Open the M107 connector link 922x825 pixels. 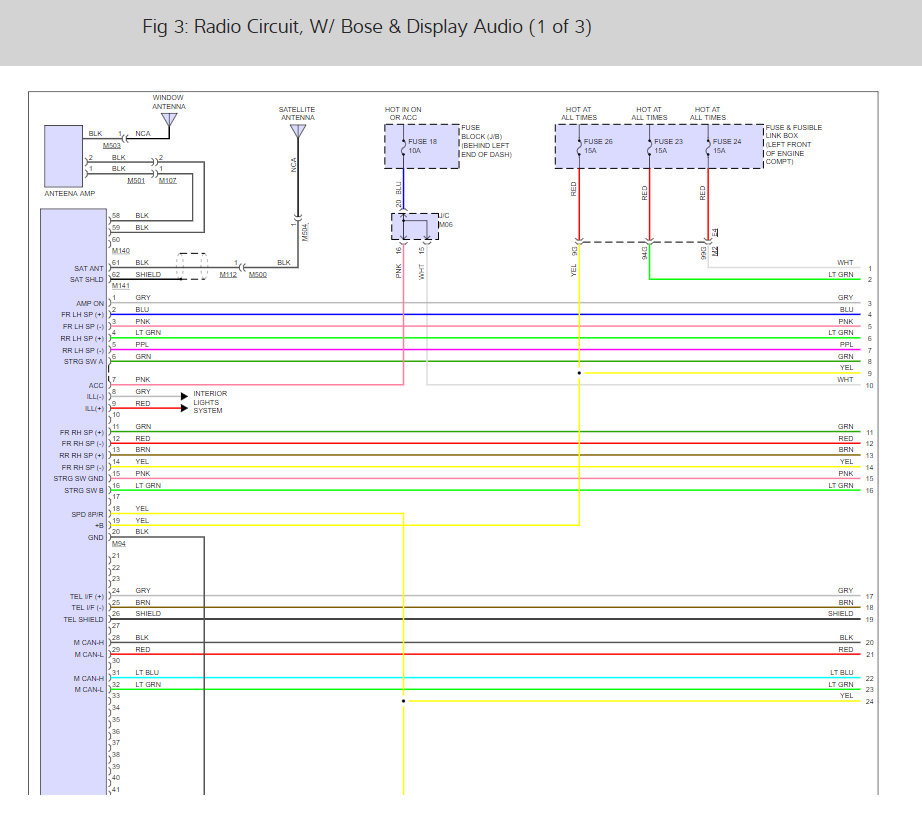(167, 181)
